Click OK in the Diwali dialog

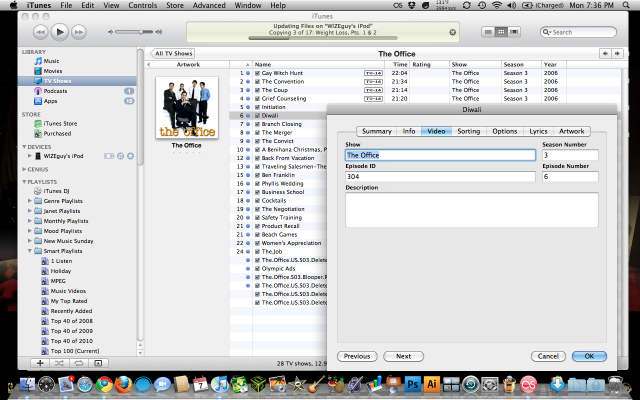[x=589, y=356]
